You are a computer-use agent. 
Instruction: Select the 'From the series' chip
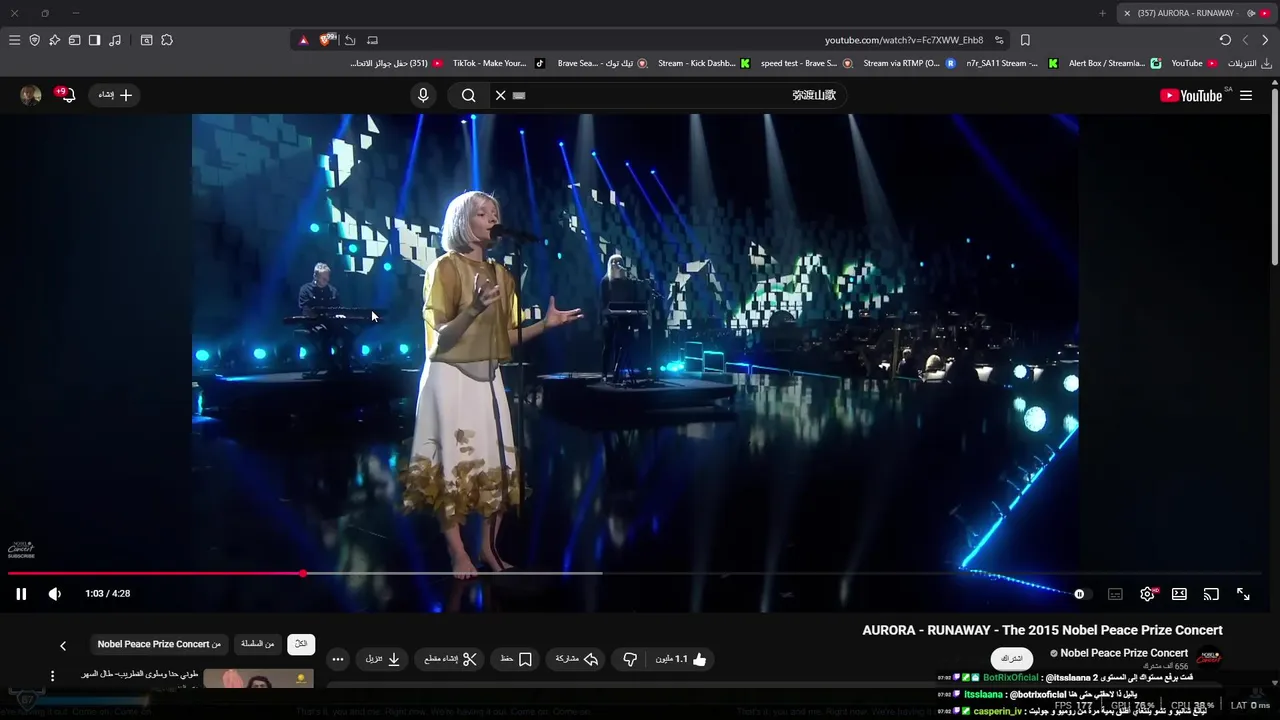tap(257, 644)
